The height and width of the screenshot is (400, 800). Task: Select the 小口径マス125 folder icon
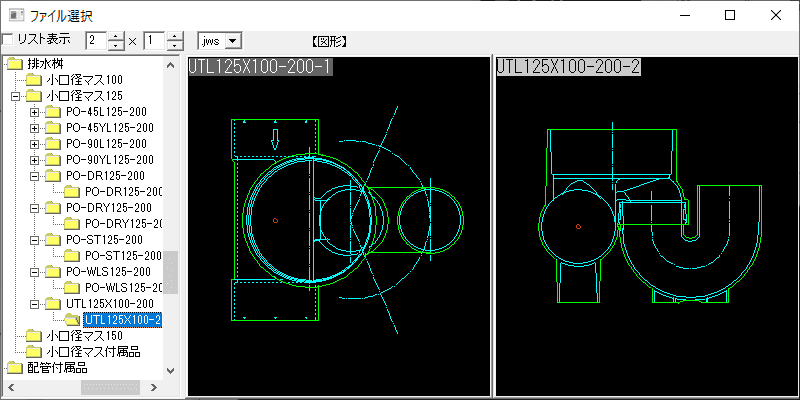(34, 96)
